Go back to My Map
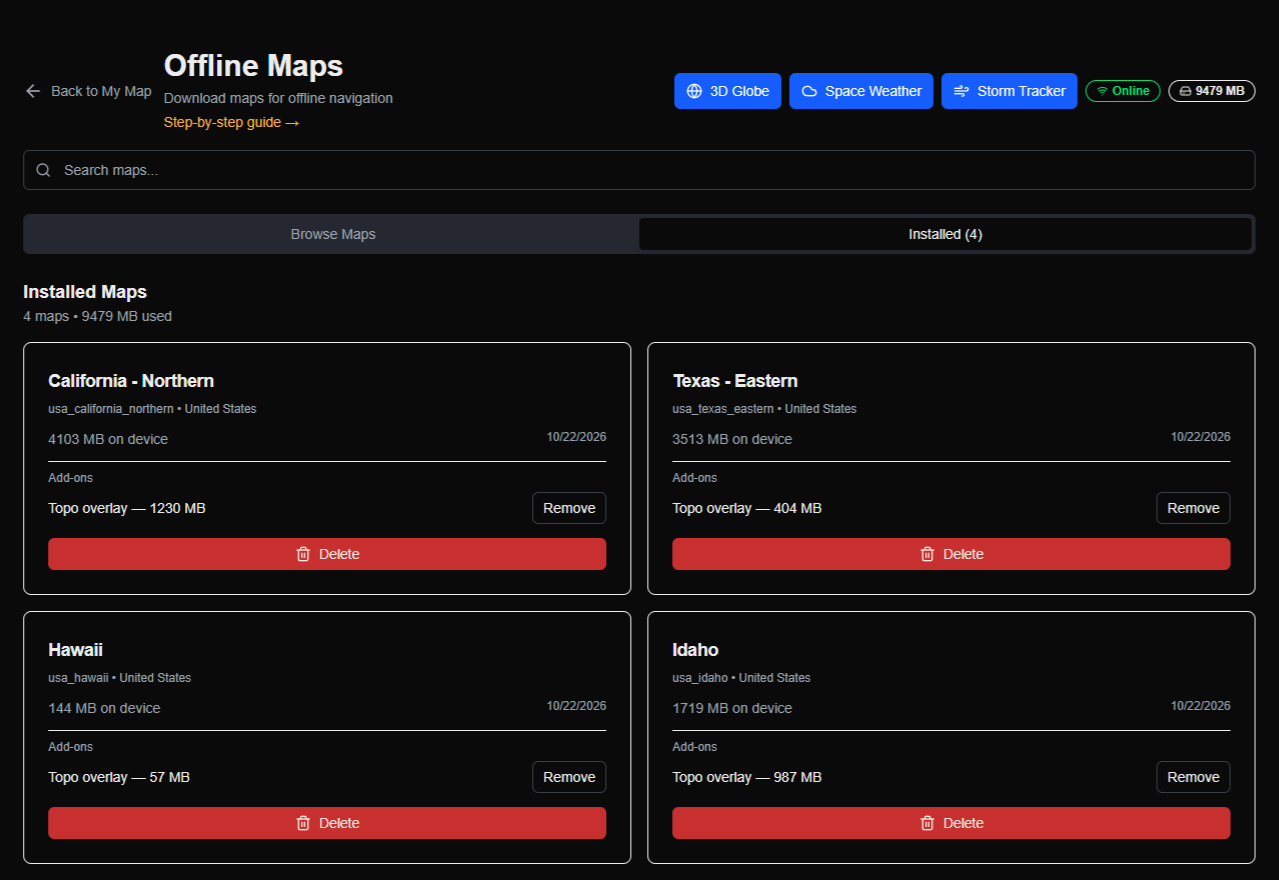 [x=88, y=91]
